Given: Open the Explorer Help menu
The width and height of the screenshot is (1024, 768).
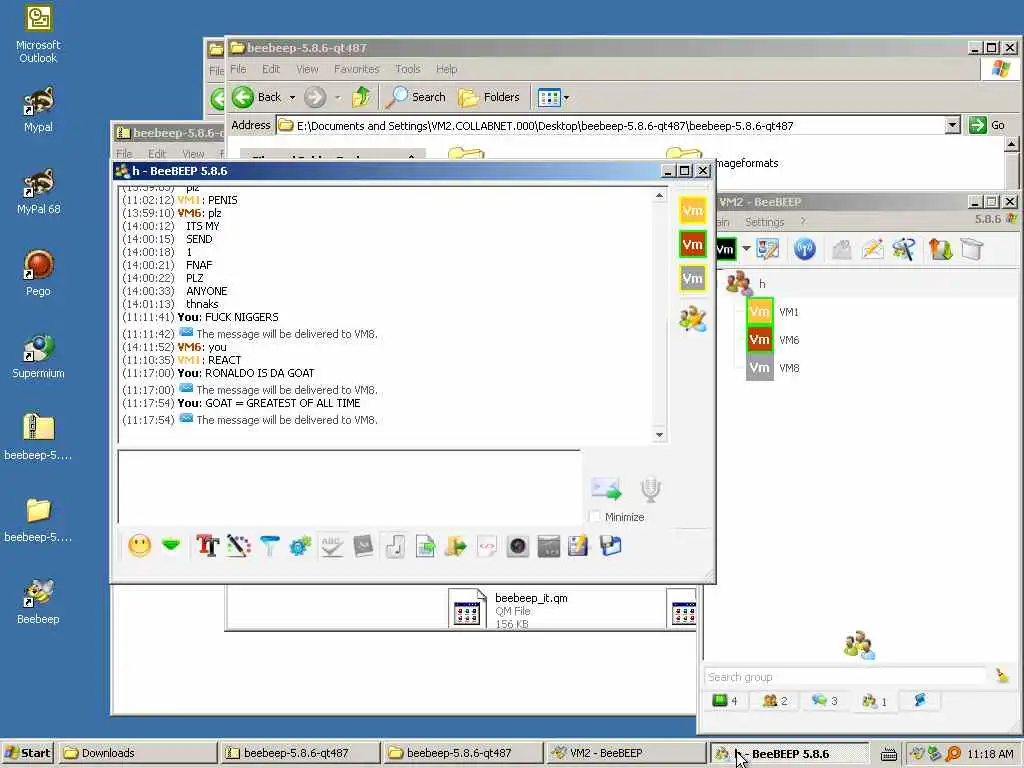Looking at the screenshot, I should point(447,69).
